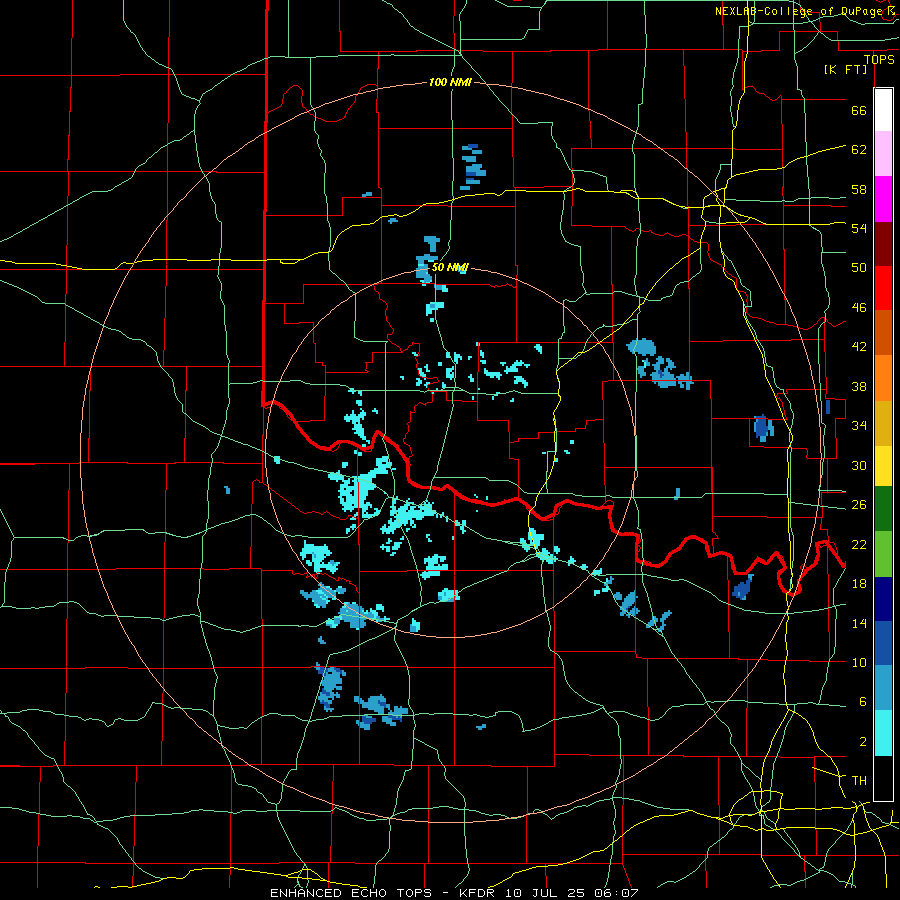
Task: Click legend value "6"
Action: 863,702
